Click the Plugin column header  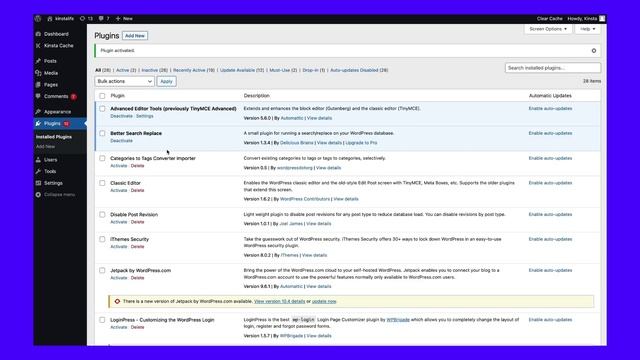click(118, 96)
